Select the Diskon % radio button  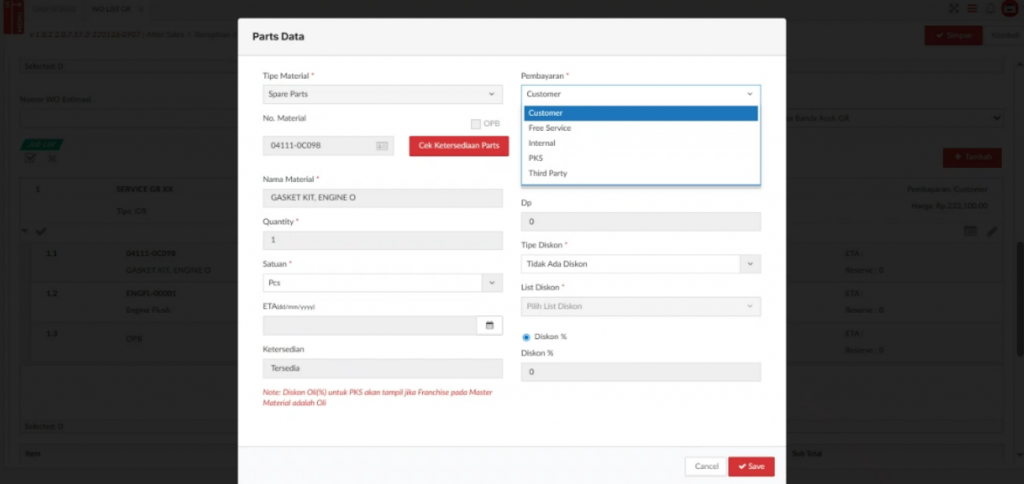point(527,337)
